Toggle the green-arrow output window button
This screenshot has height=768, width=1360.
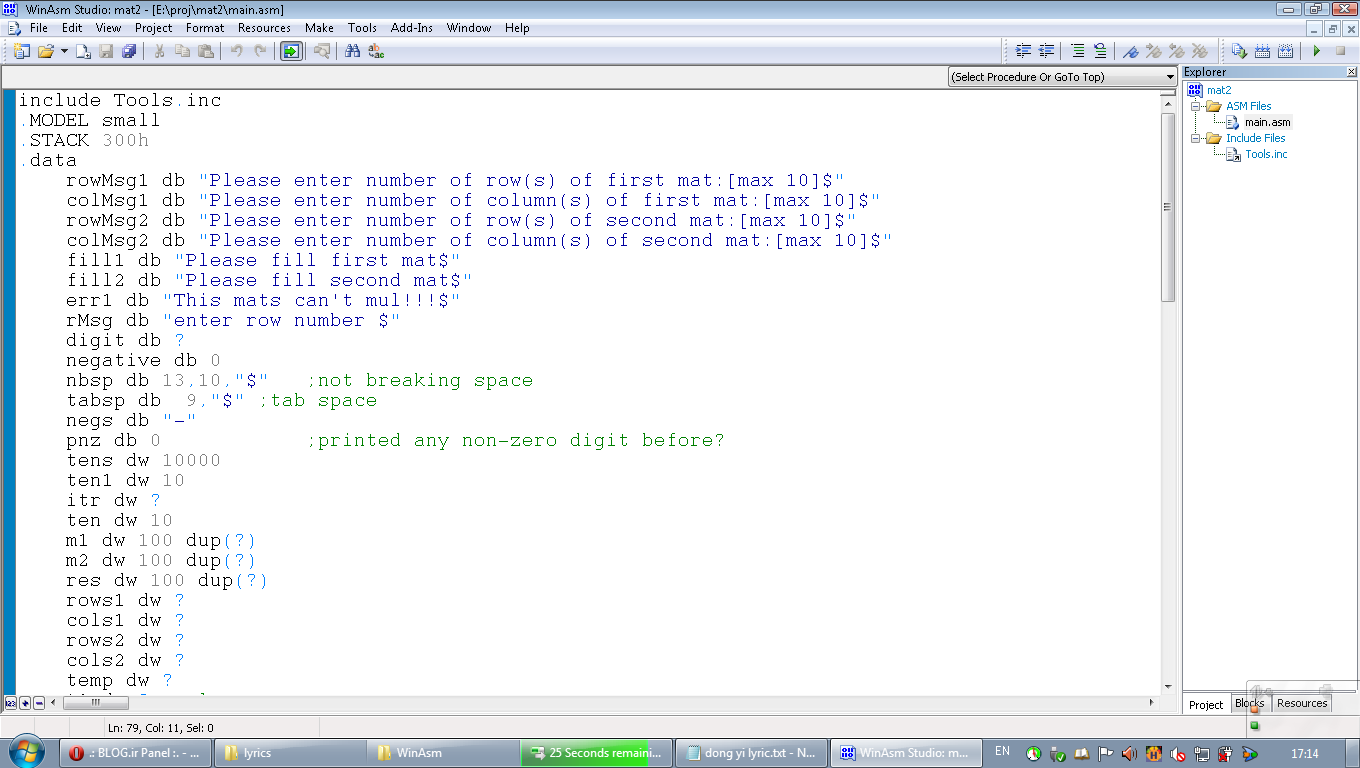click(x=290, y=51)
